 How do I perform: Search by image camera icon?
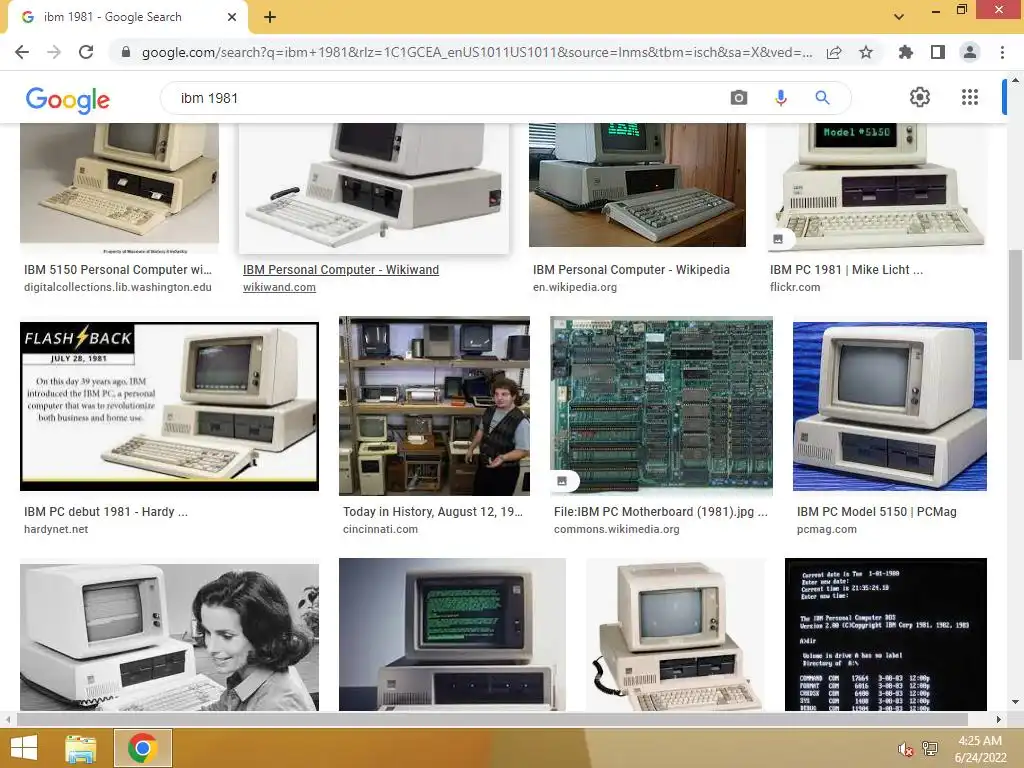(739, 98)
